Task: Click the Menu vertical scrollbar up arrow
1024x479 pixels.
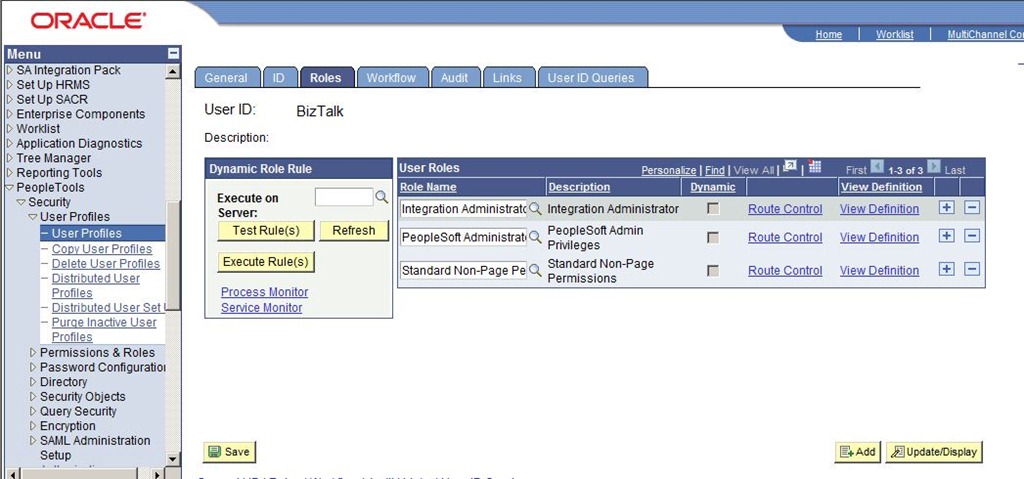Action: tap(173, 71)
